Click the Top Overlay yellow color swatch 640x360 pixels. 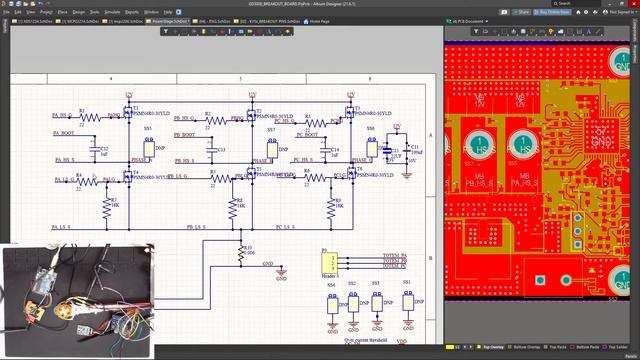479,347
